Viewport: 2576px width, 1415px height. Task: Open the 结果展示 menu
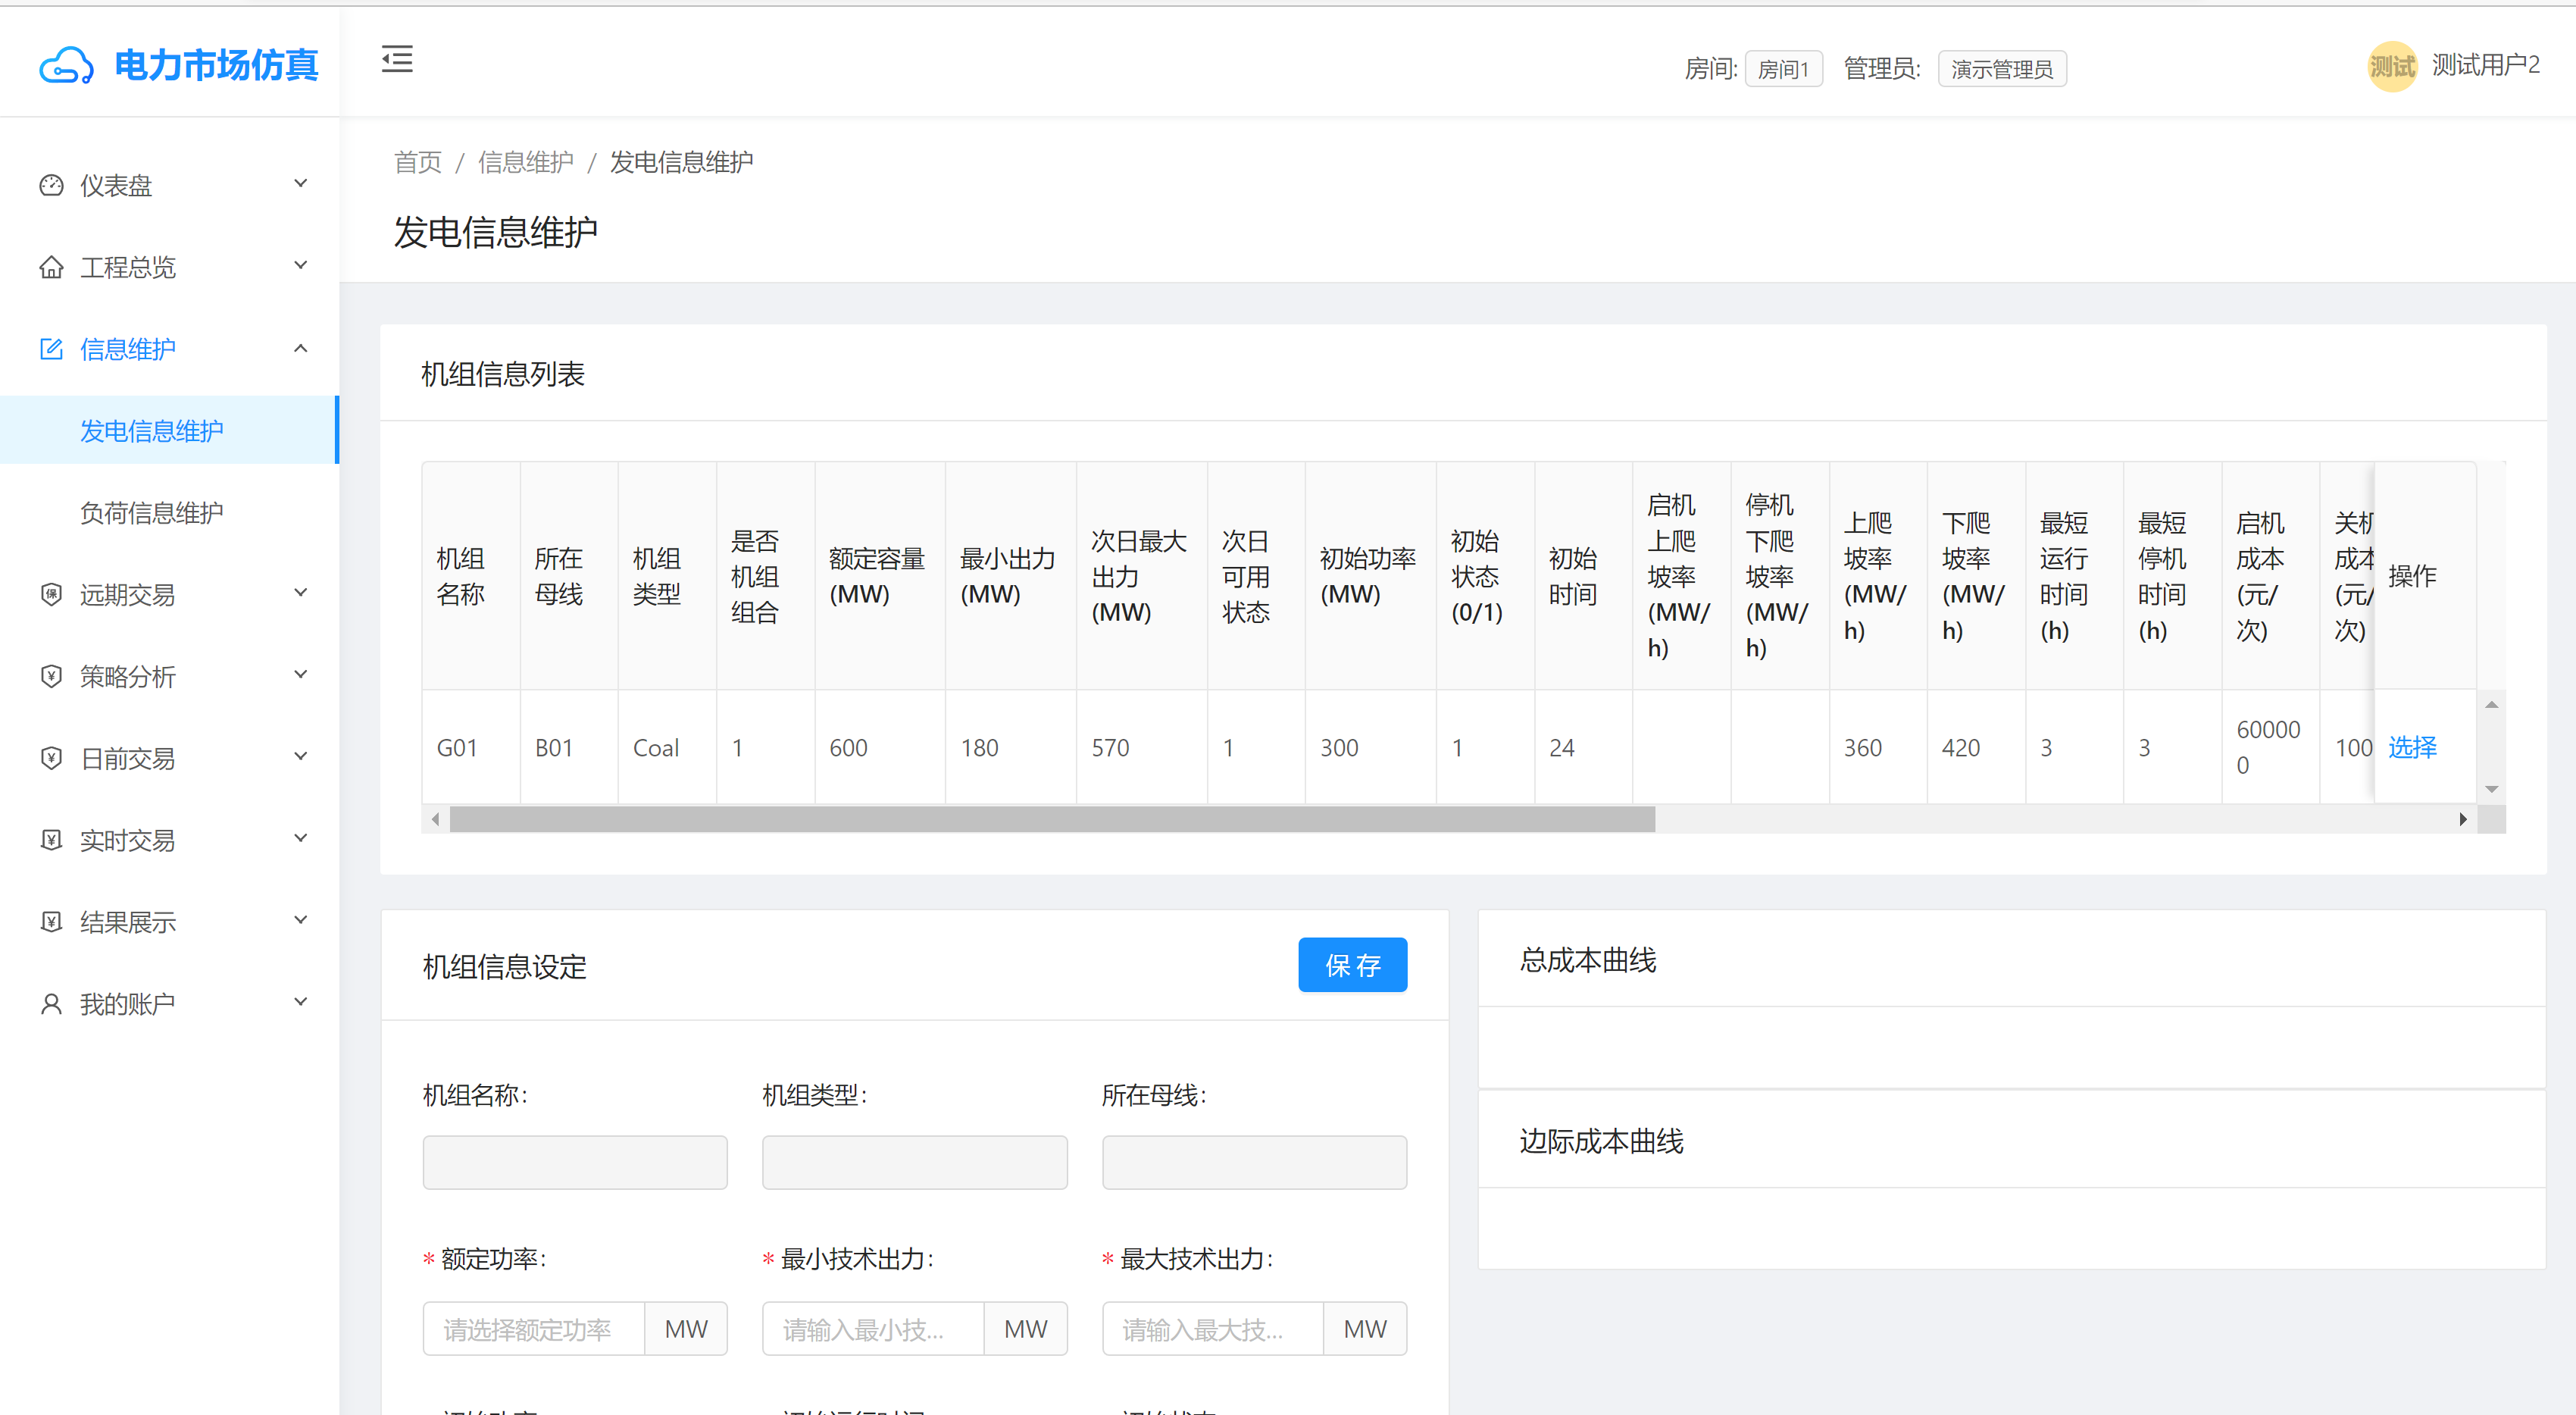(x=169, y=922)
